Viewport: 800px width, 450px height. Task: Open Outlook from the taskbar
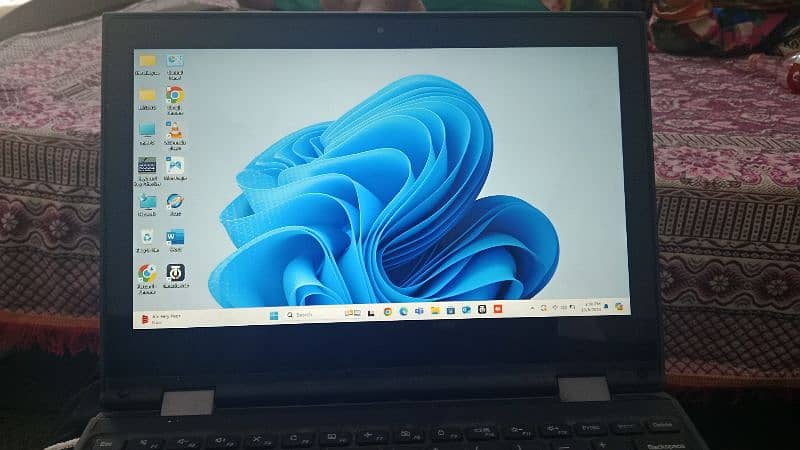point(466,310)
